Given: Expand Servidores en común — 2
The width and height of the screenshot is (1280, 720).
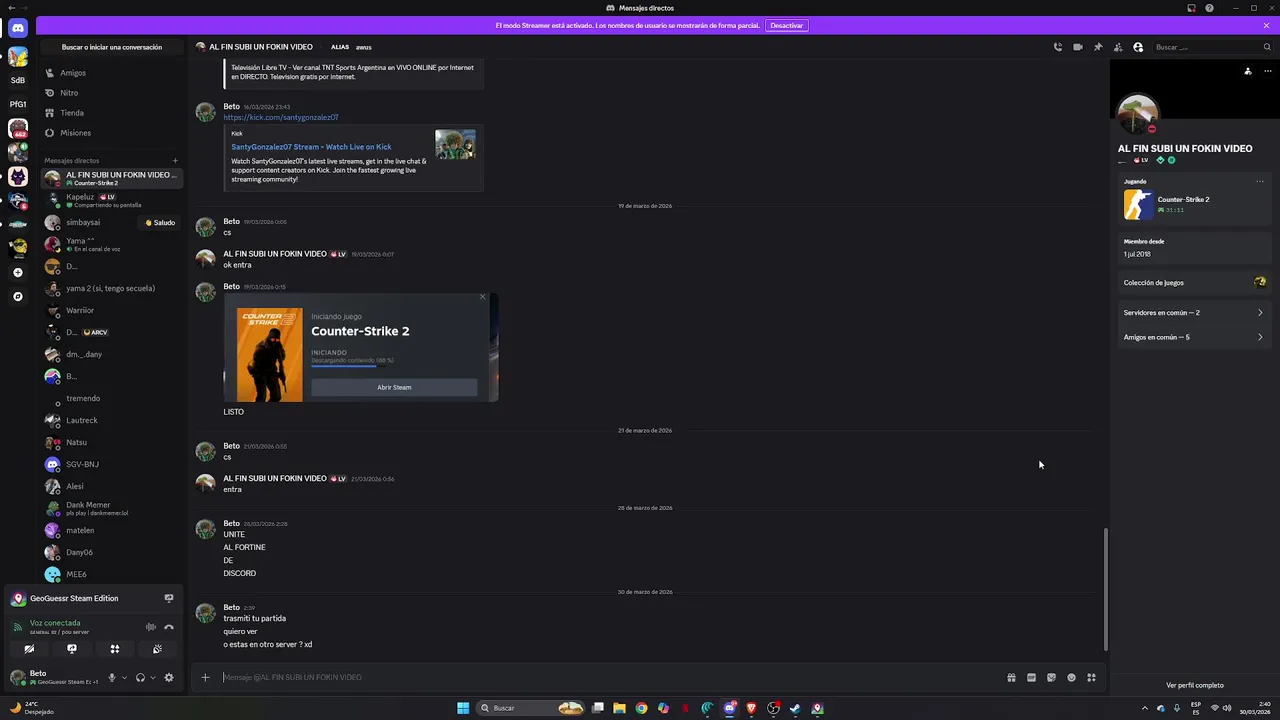Looking at the screenshot, I should pos(1194,313).
